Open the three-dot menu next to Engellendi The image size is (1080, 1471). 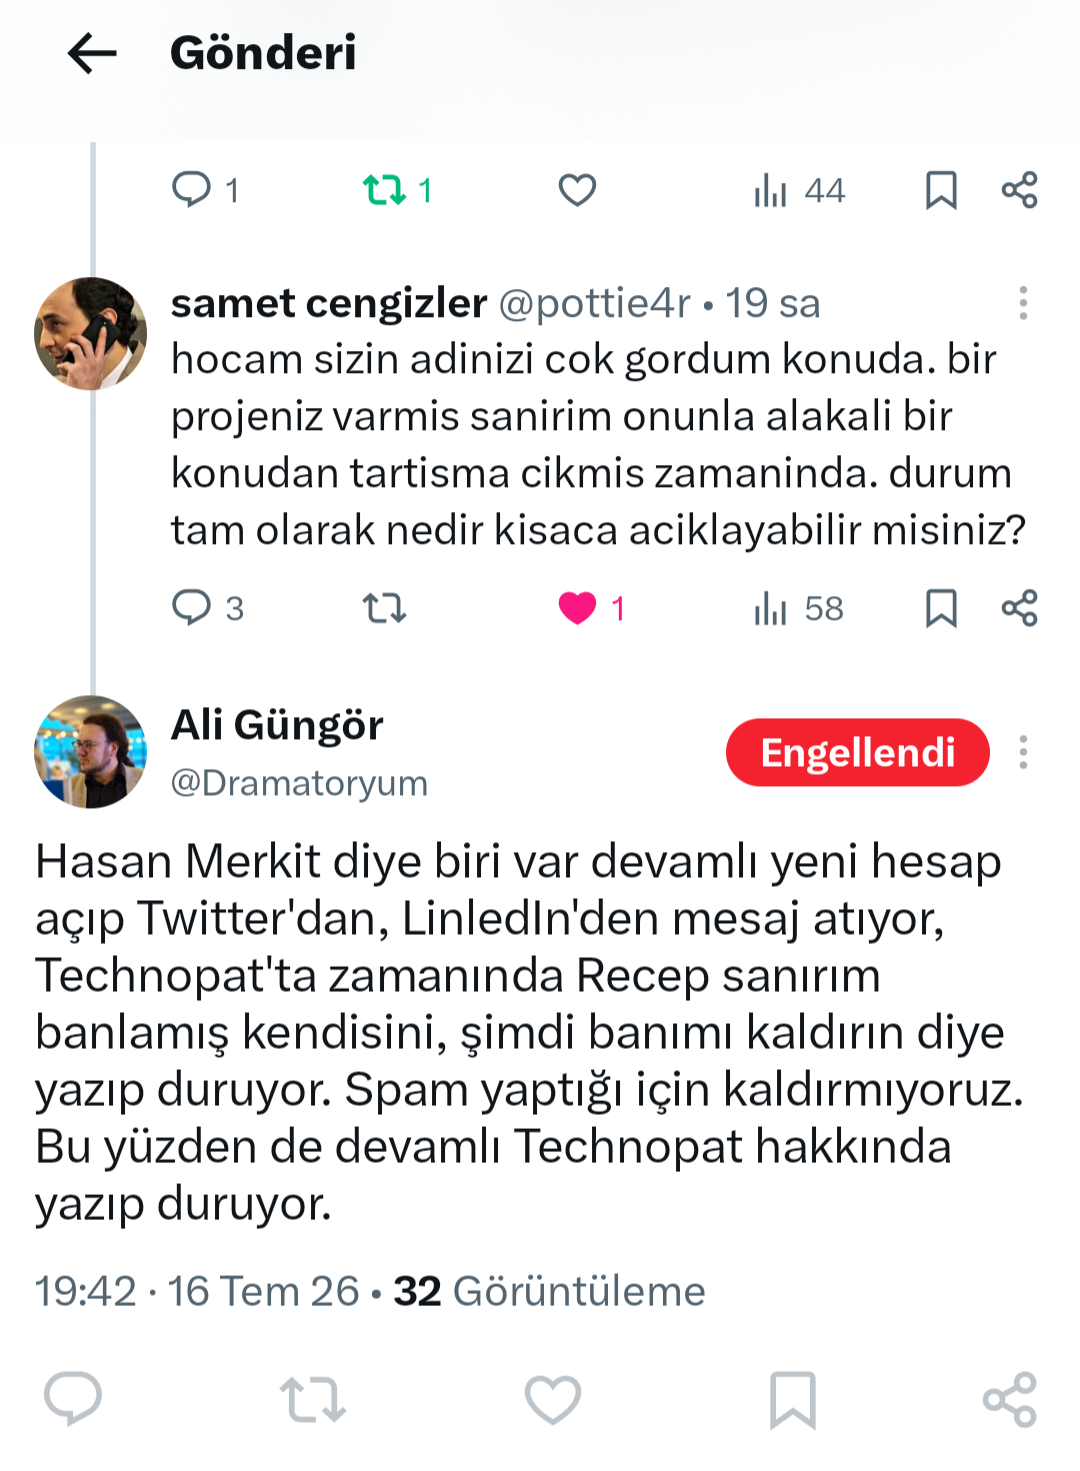click(x=1023, y=752)
